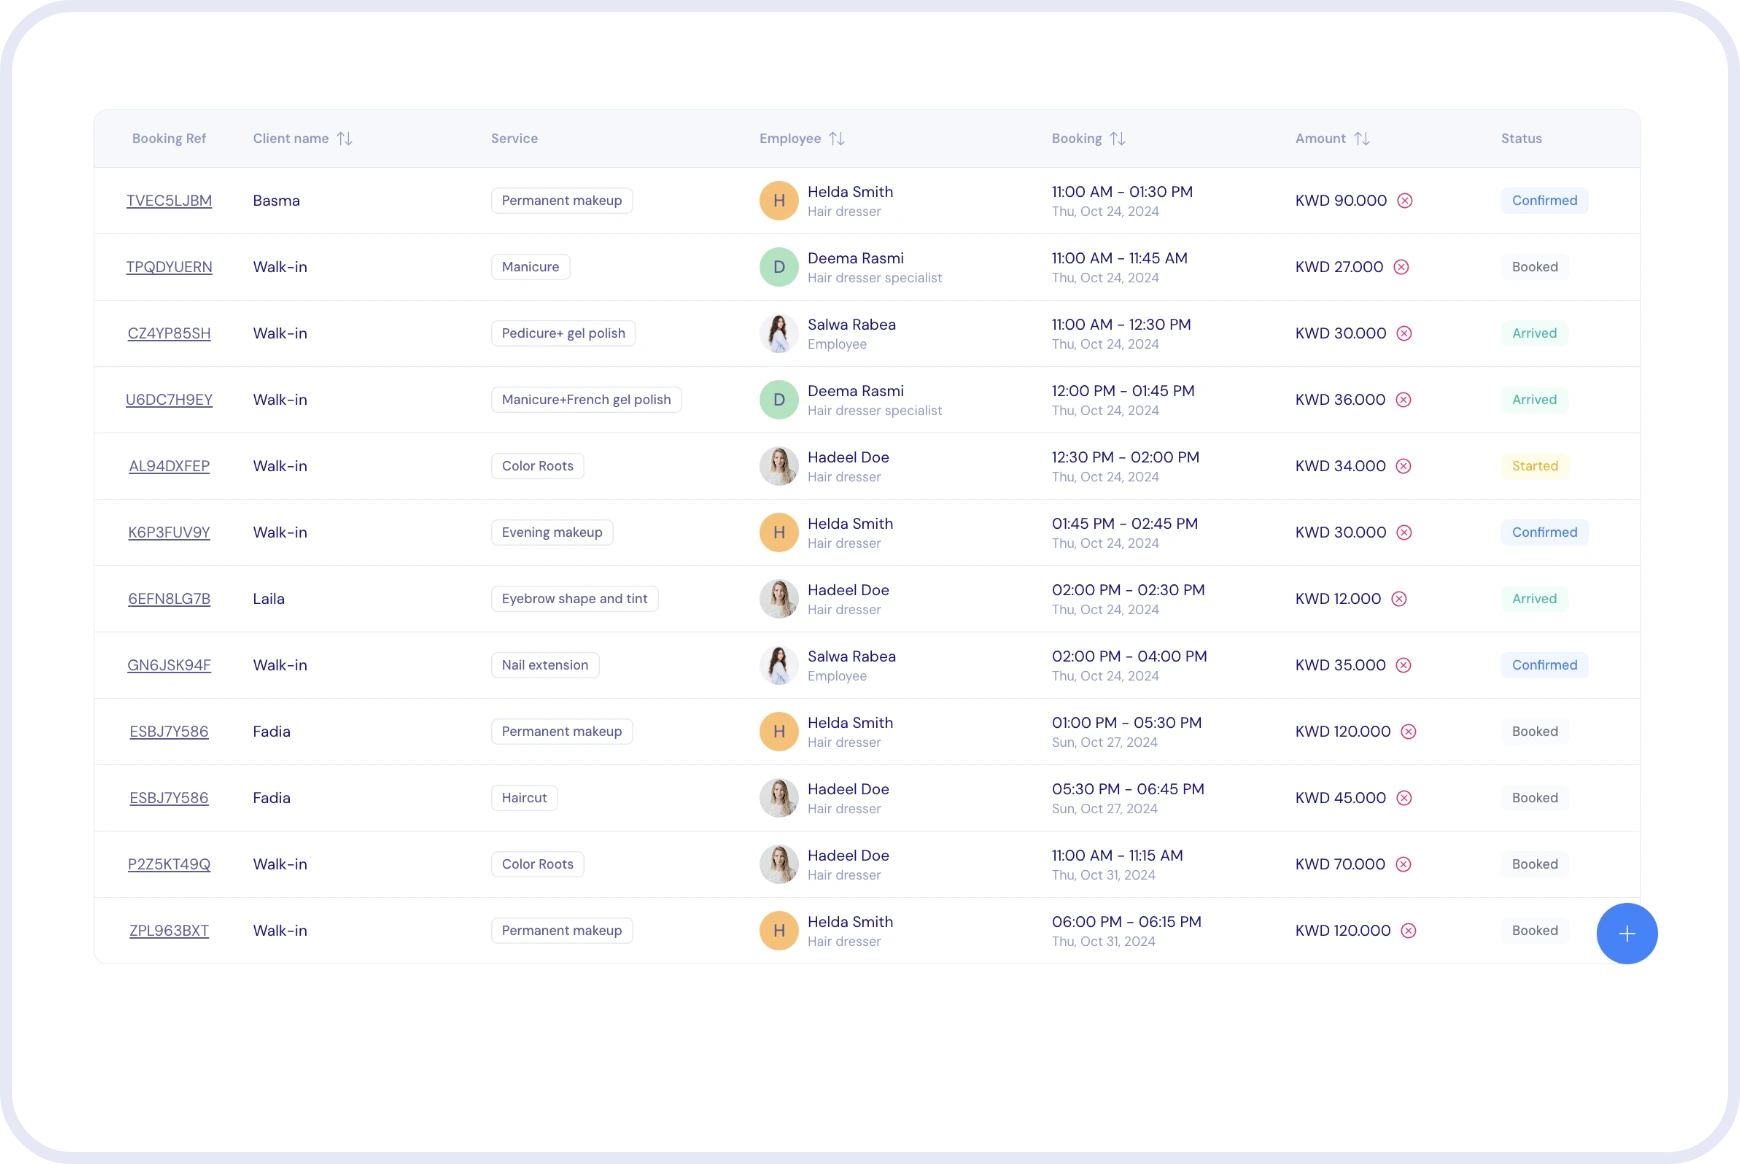Click the Booking Ref column header
The image size is (1740, 1164).
pyautogui.click(x=168, y=138)
